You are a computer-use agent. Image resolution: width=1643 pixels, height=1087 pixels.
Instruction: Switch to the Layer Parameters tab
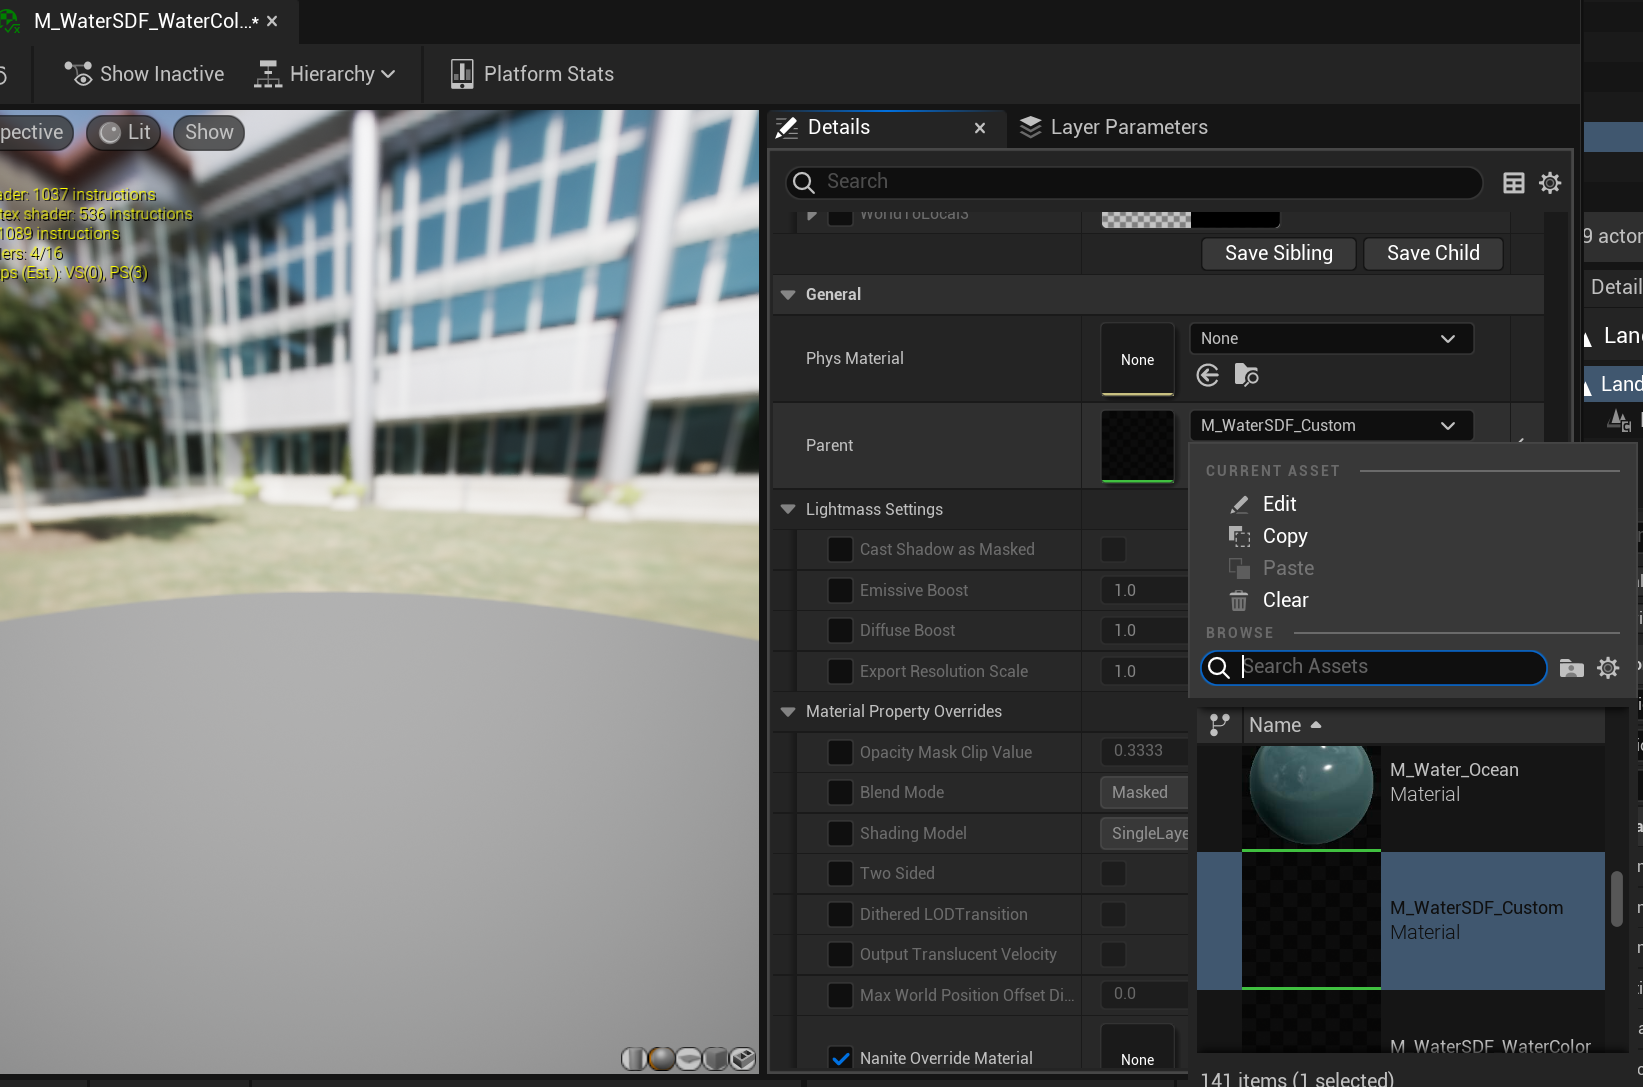pos(1114,127)
